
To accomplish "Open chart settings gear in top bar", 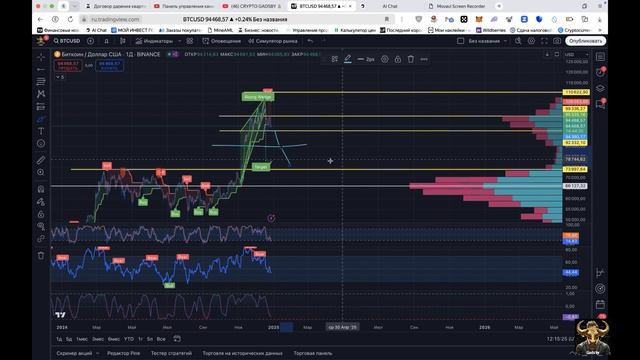I will click(531, 41).
